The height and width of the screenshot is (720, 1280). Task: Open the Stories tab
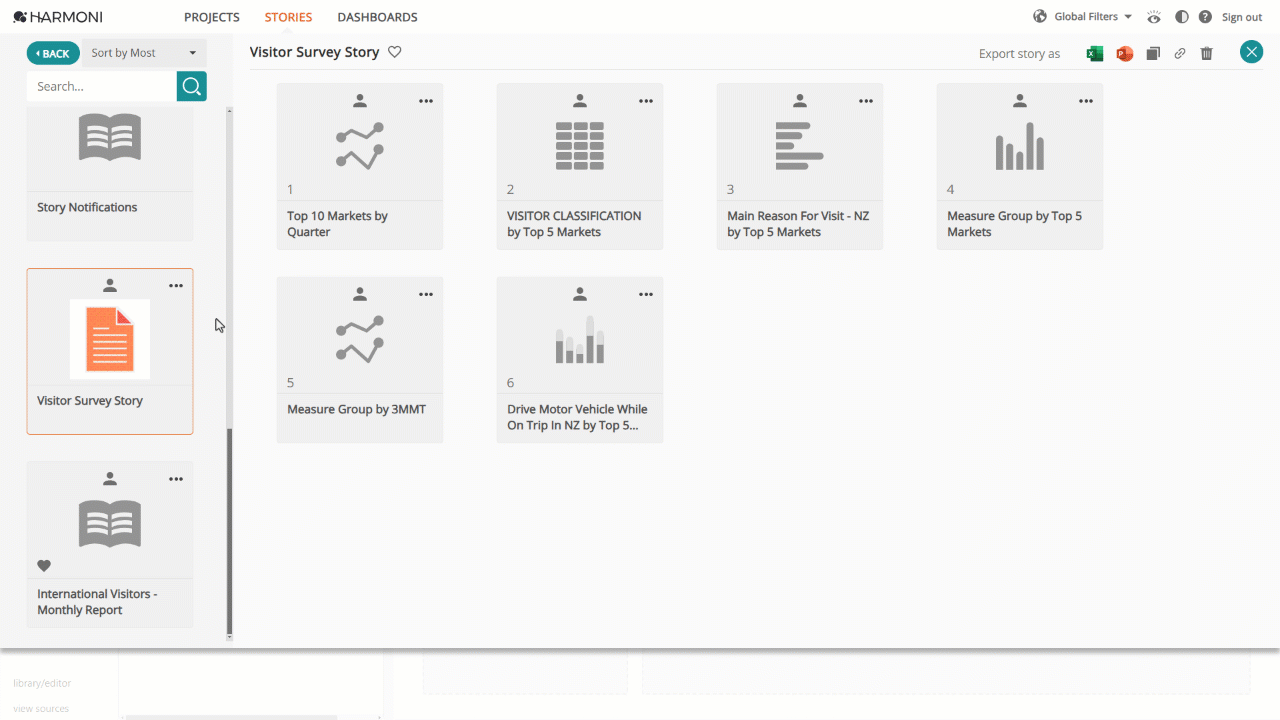288,17
